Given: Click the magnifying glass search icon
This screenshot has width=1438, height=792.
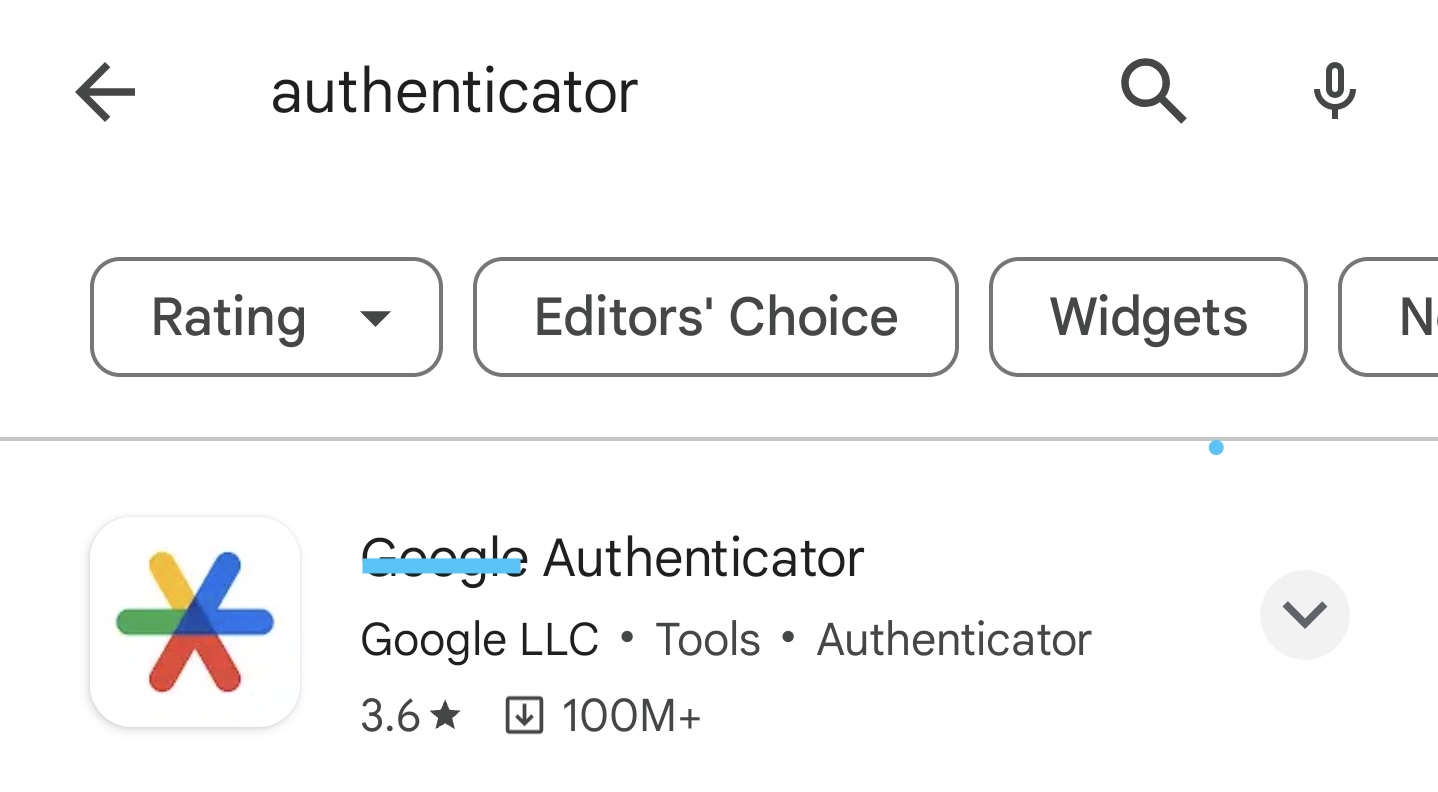Looking at the screenshot, I should tap(1153, 92).
